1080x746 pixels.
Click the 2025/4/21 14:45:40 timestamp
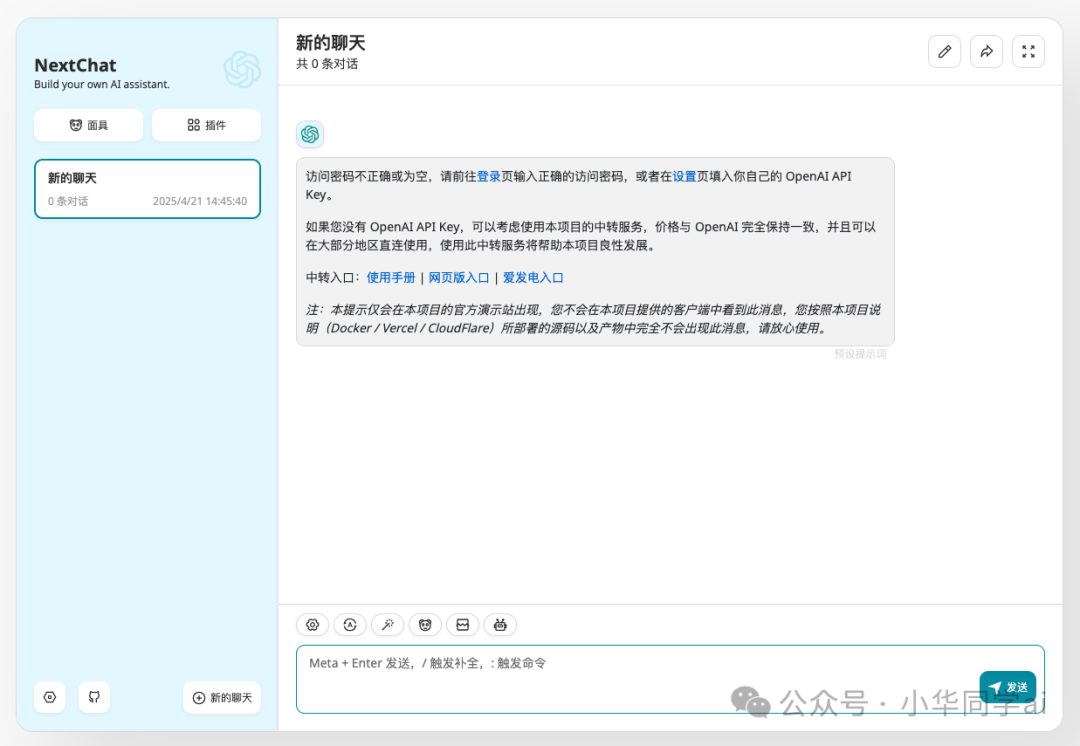click(x=200, y=201)
